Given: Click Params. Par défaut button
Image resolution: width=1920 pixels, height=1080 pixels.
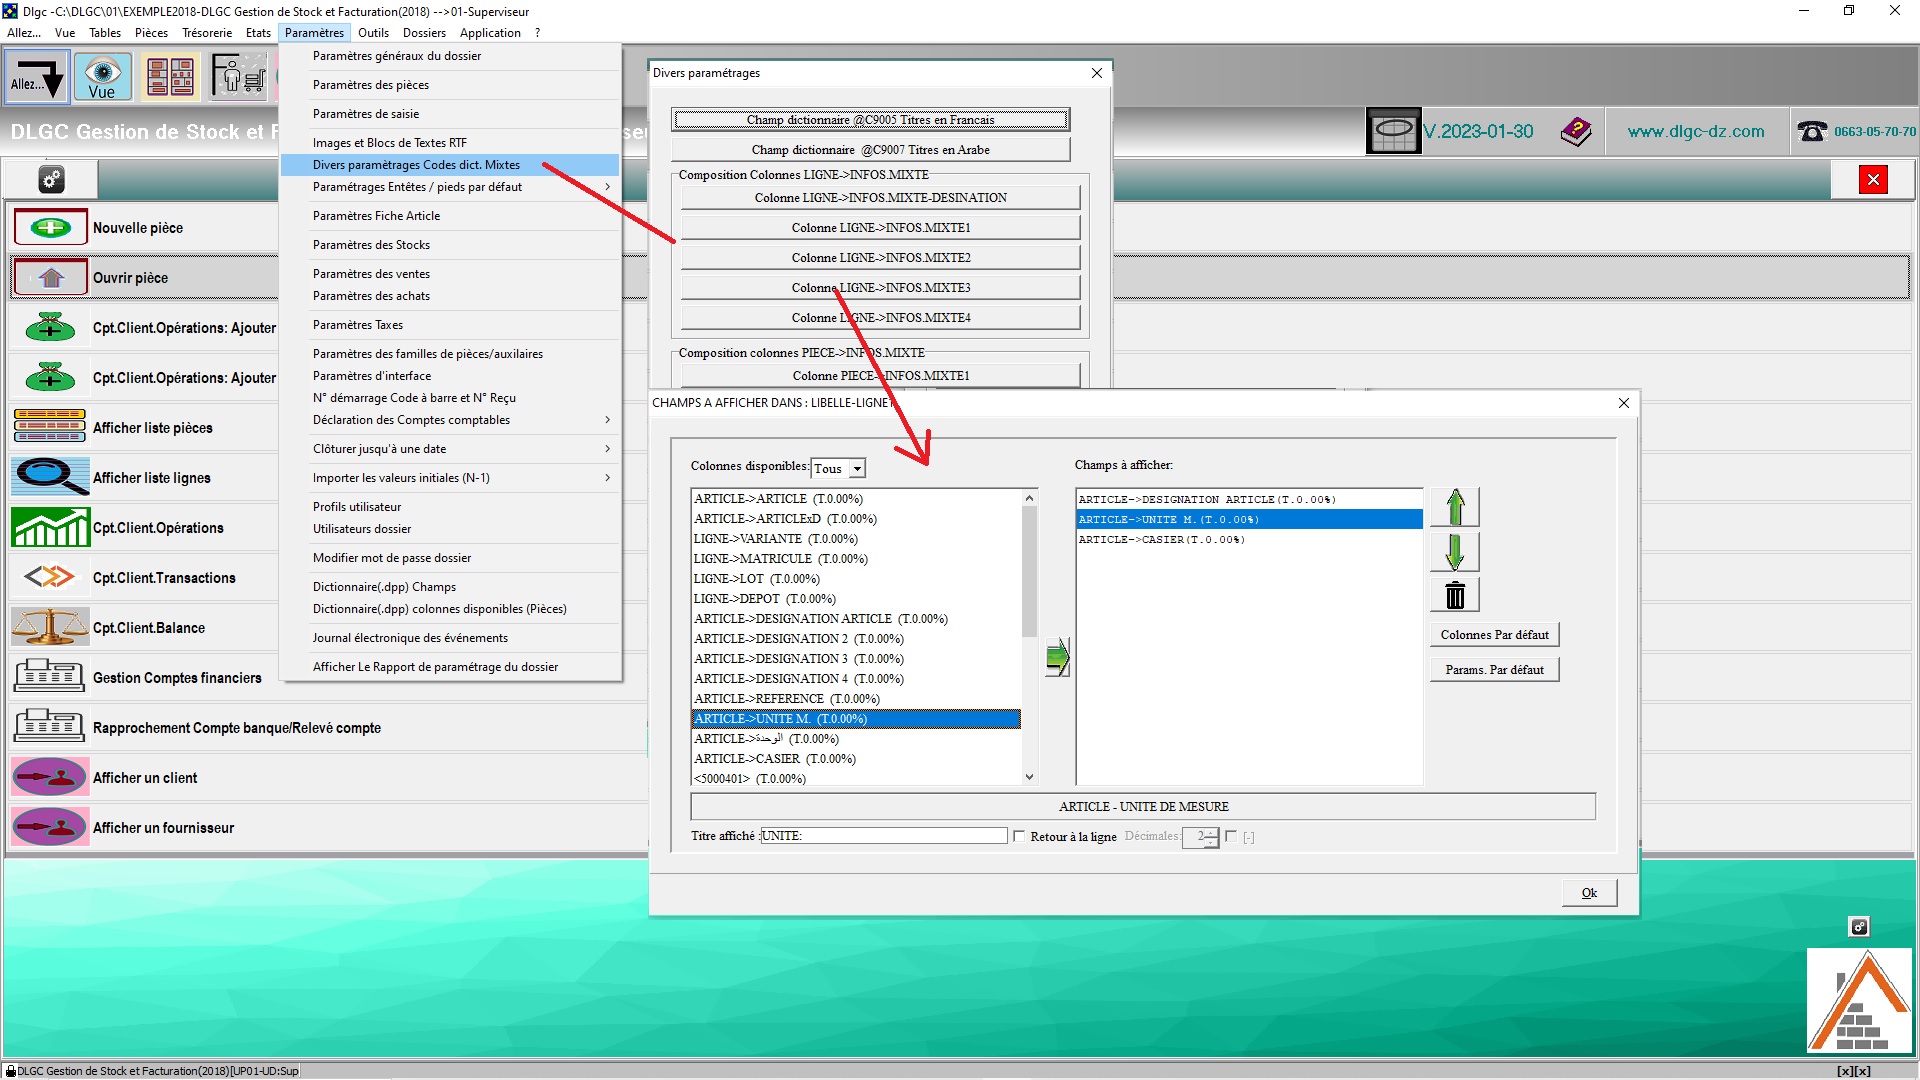Looking at the screenshot, I should pyautogui.click(x=1494, y=670).
